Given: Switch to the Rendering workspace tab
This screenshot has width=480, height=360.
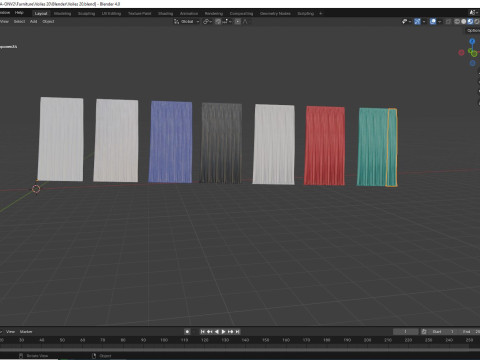Looking at the screenshot, I should (214, 14).
